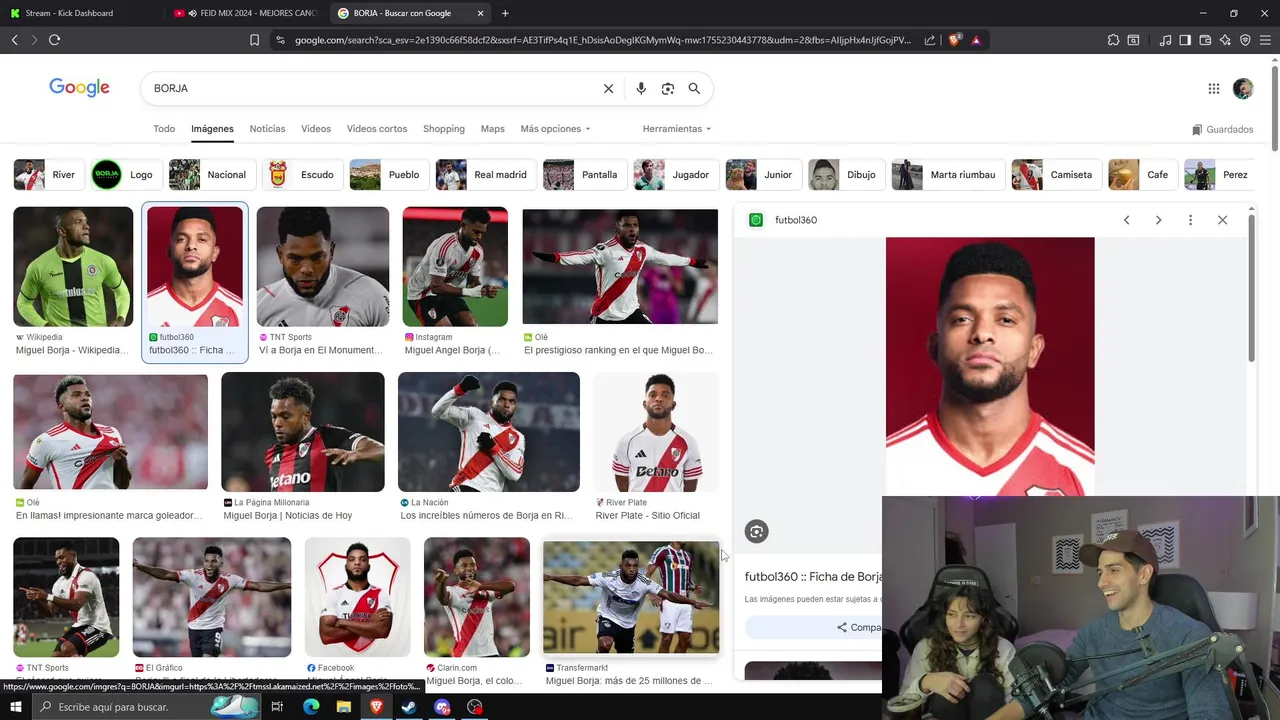
Task: Open the Wikipedia Miguel Borja thumbnail
Action: (x=73, y=266)
